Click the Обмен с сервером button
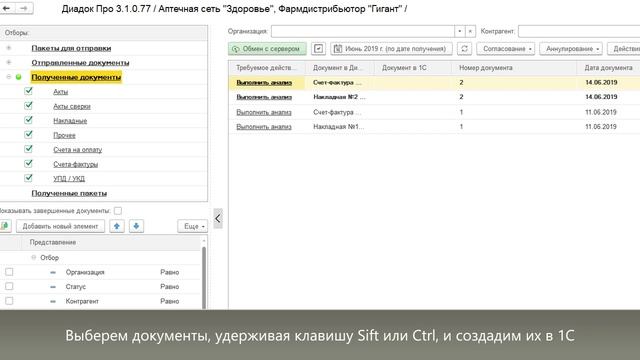The width and height of the screenshot is (640, 360). coord(267,49)
